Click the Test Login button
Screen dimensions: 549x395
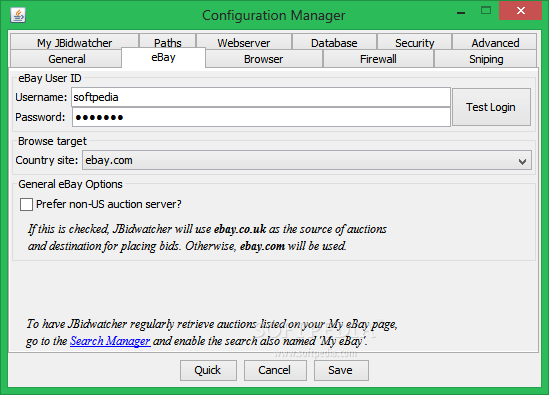pyautogui.click(x=491, y=107)
